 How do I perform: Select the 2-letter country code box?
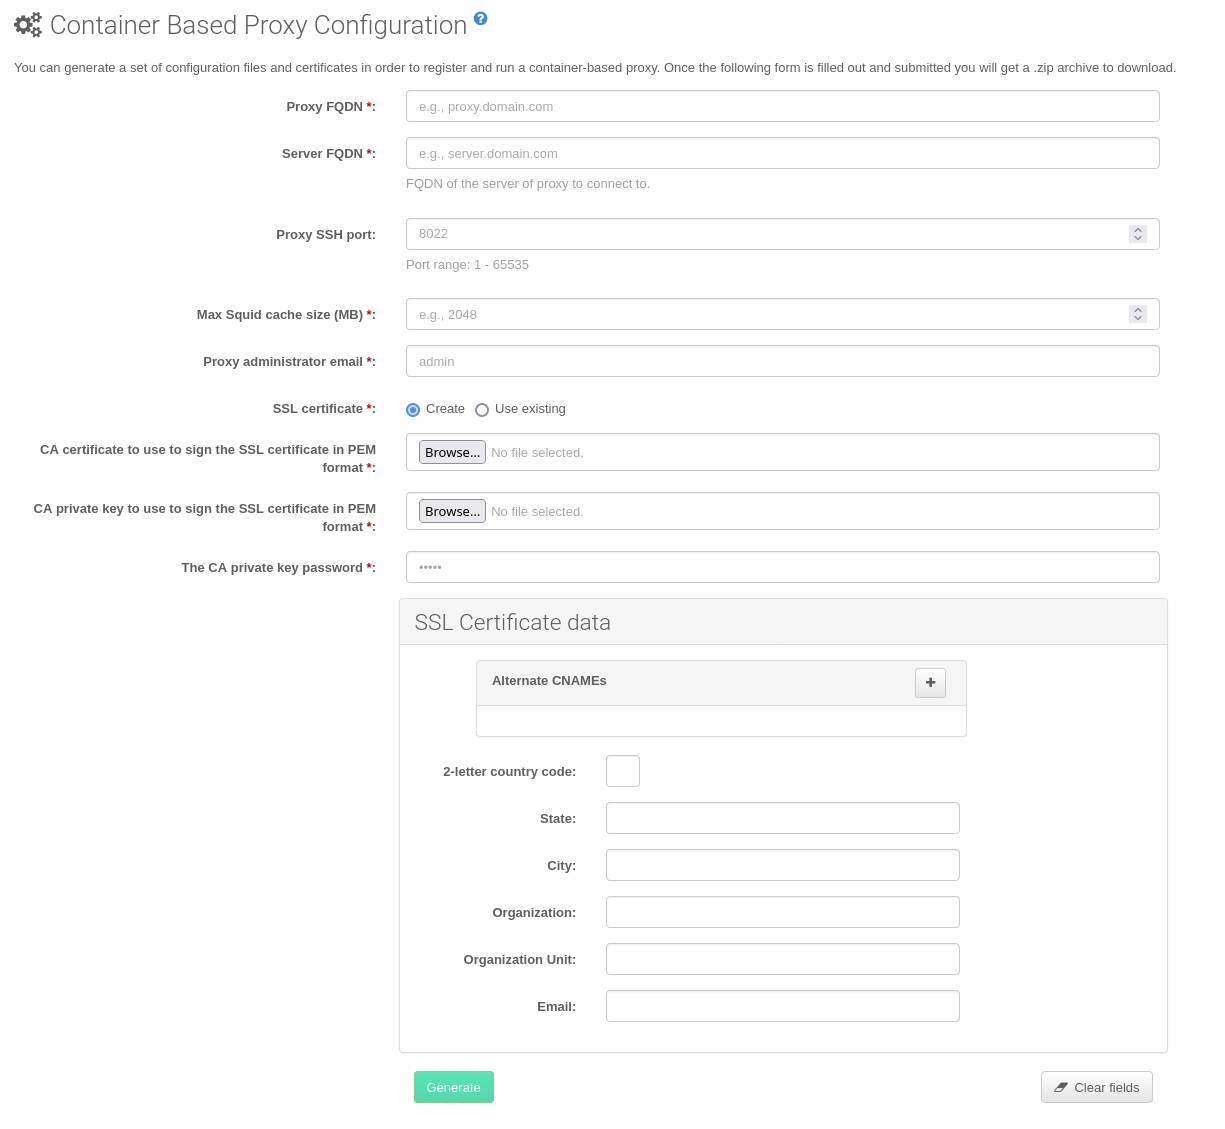click(622, 770)
